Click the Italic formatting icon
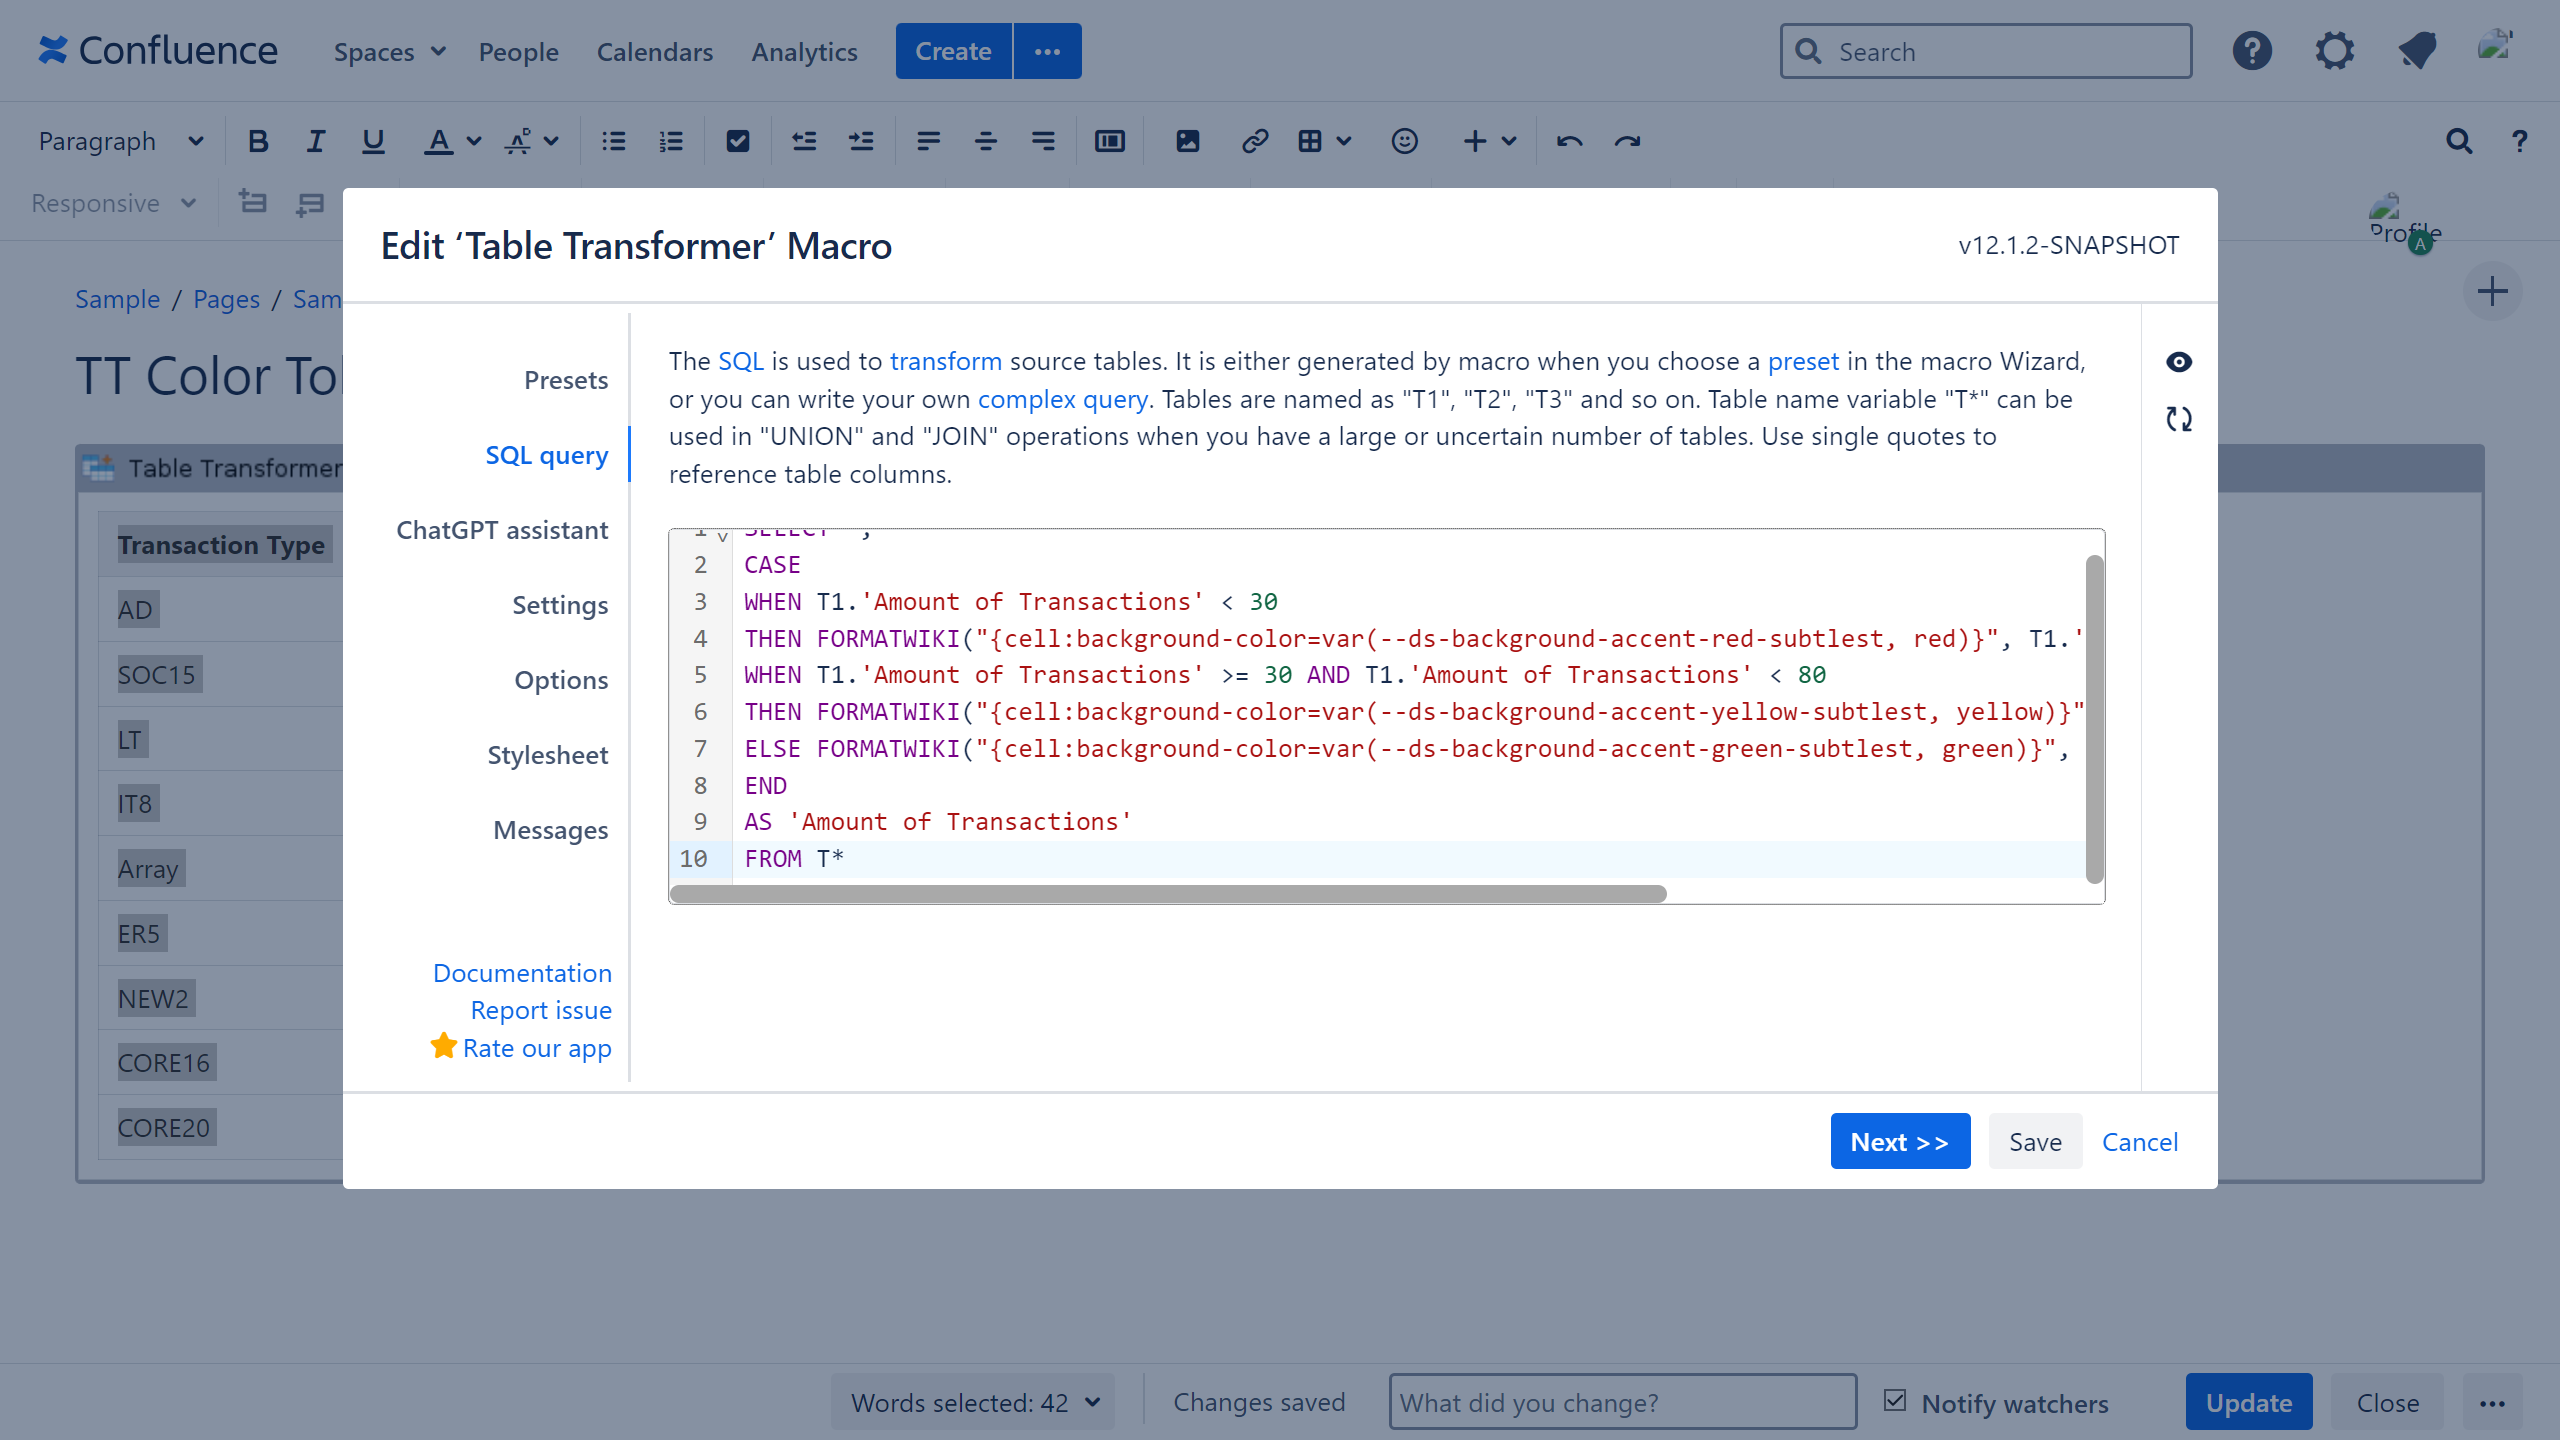 315,141
